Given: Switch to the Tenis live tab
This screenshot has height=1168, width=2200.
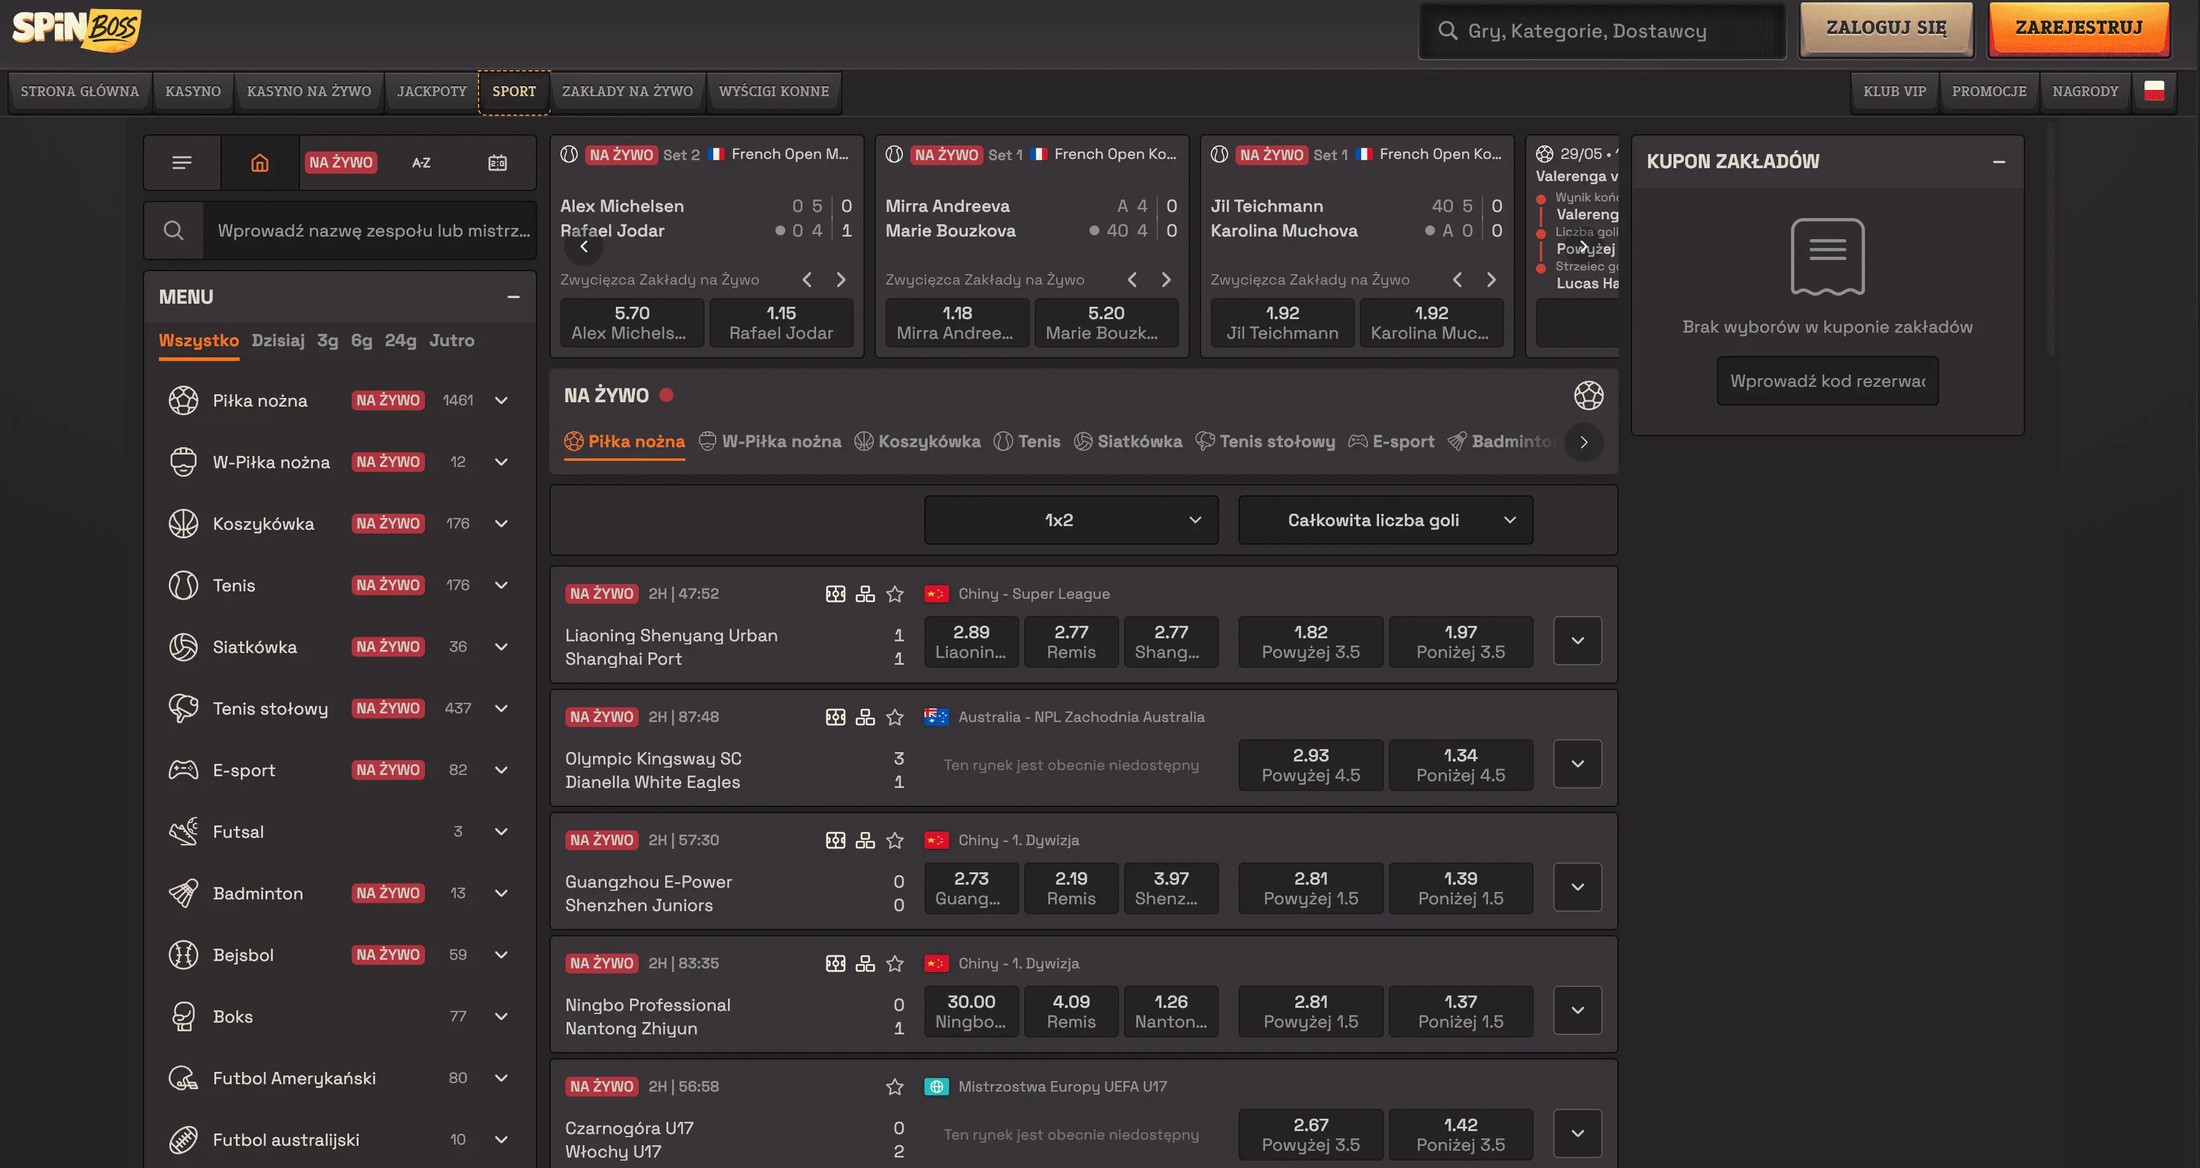Looking at the screenshot, I should [x=1027, y=441].
